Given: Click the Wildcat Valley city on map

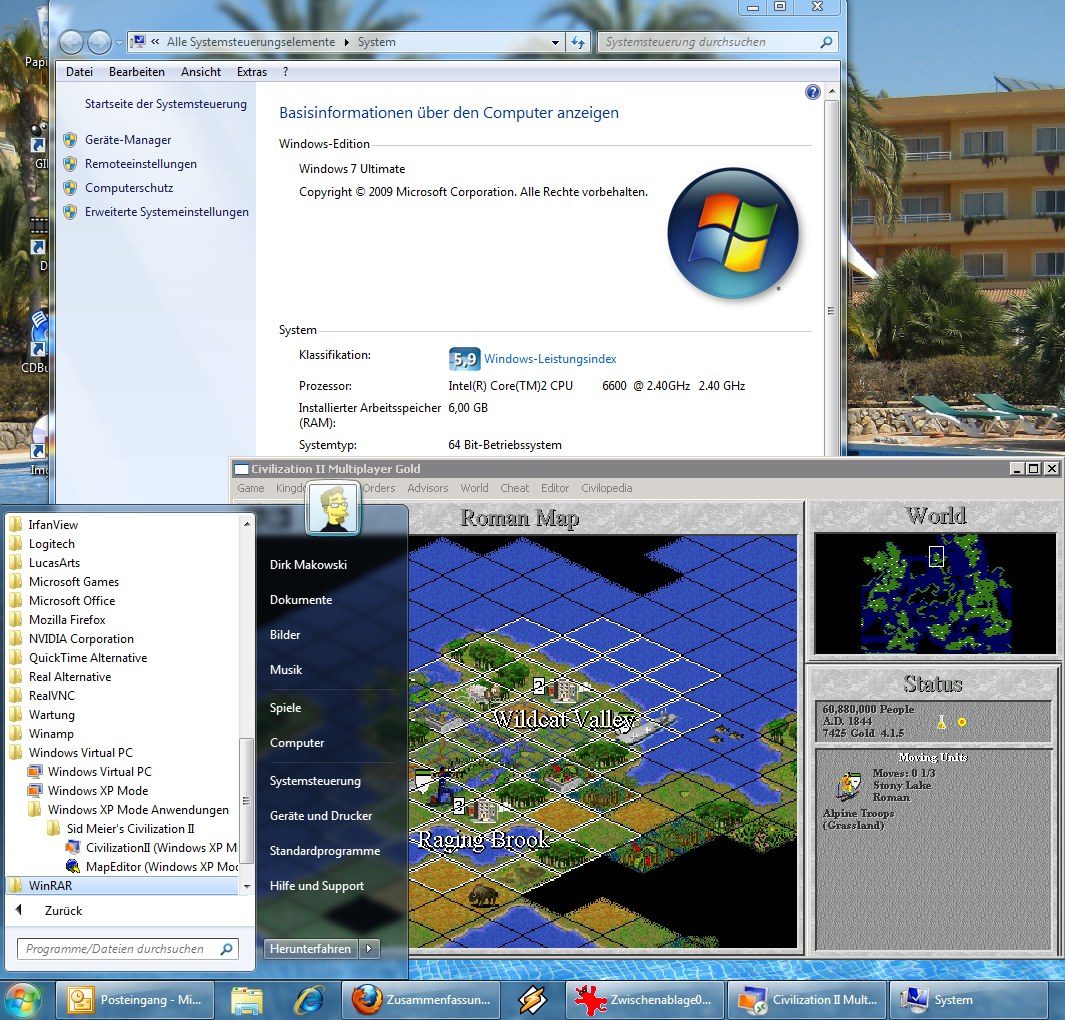Looking at the screenshot, I should (563, 691).
